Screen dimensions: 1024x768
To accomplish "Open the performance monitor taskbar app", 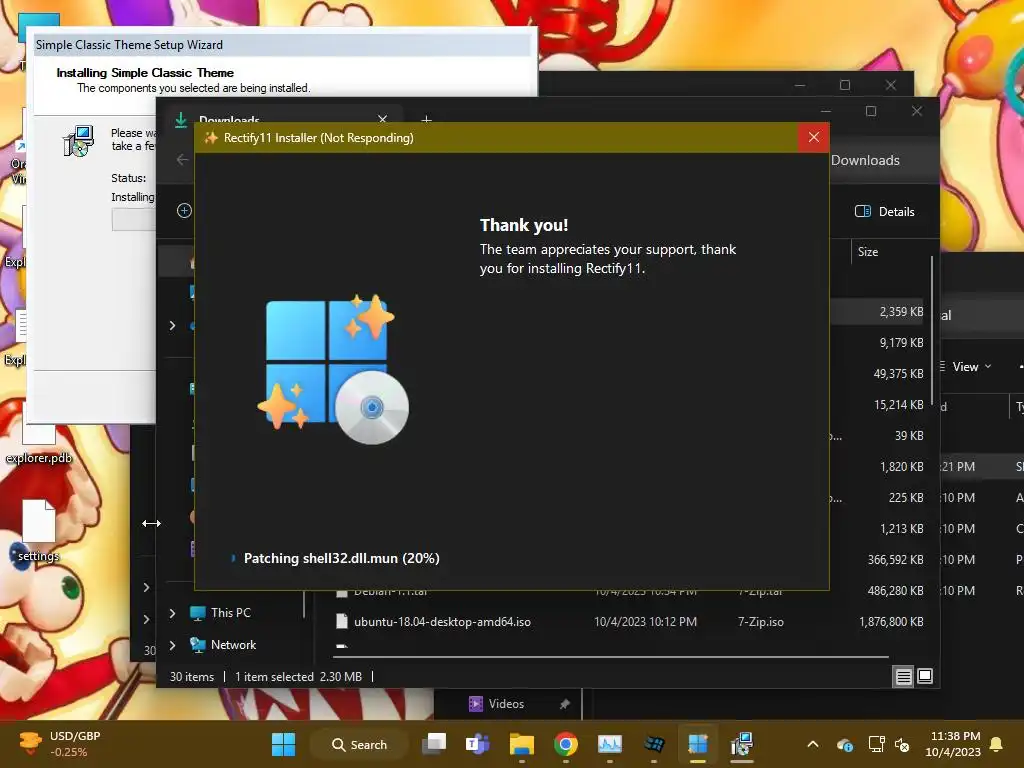I will 609,744.
